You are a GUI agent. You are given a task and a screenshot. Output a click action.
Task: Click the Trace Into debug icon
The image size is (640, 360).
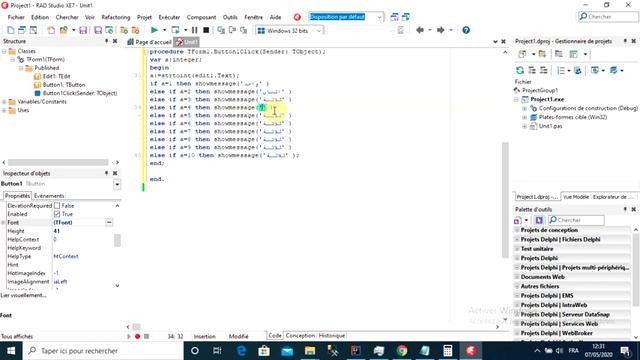point(221,30)
